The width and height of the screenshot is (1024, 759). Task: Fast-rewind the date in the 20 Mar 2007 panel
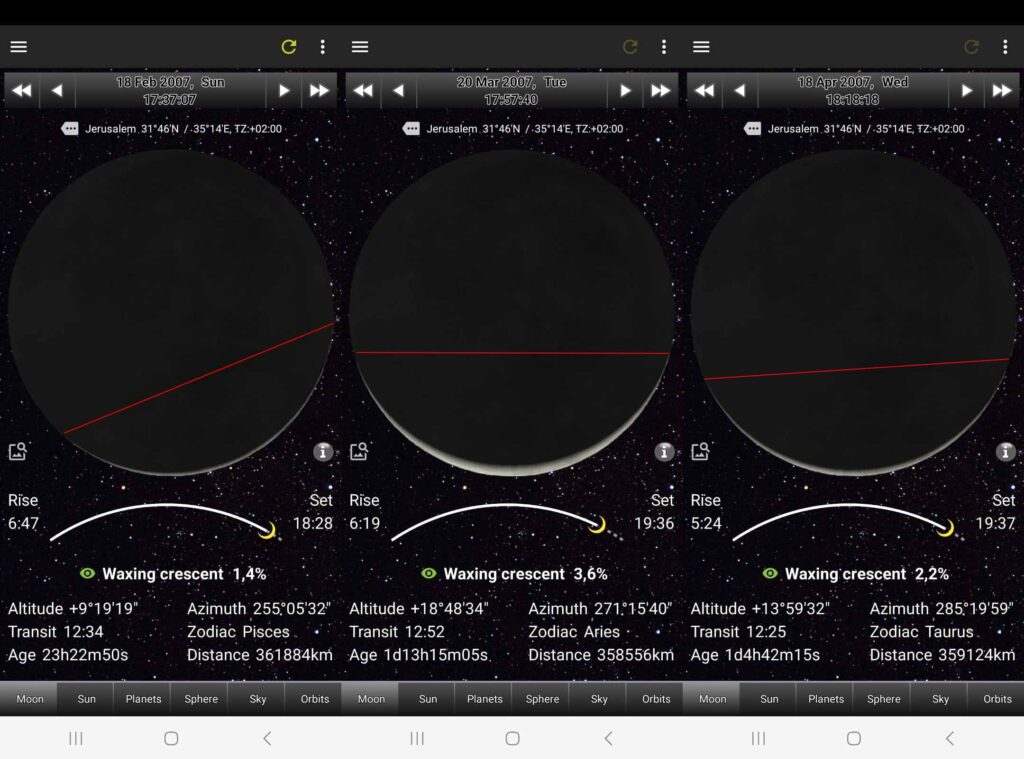pos(363,91)
